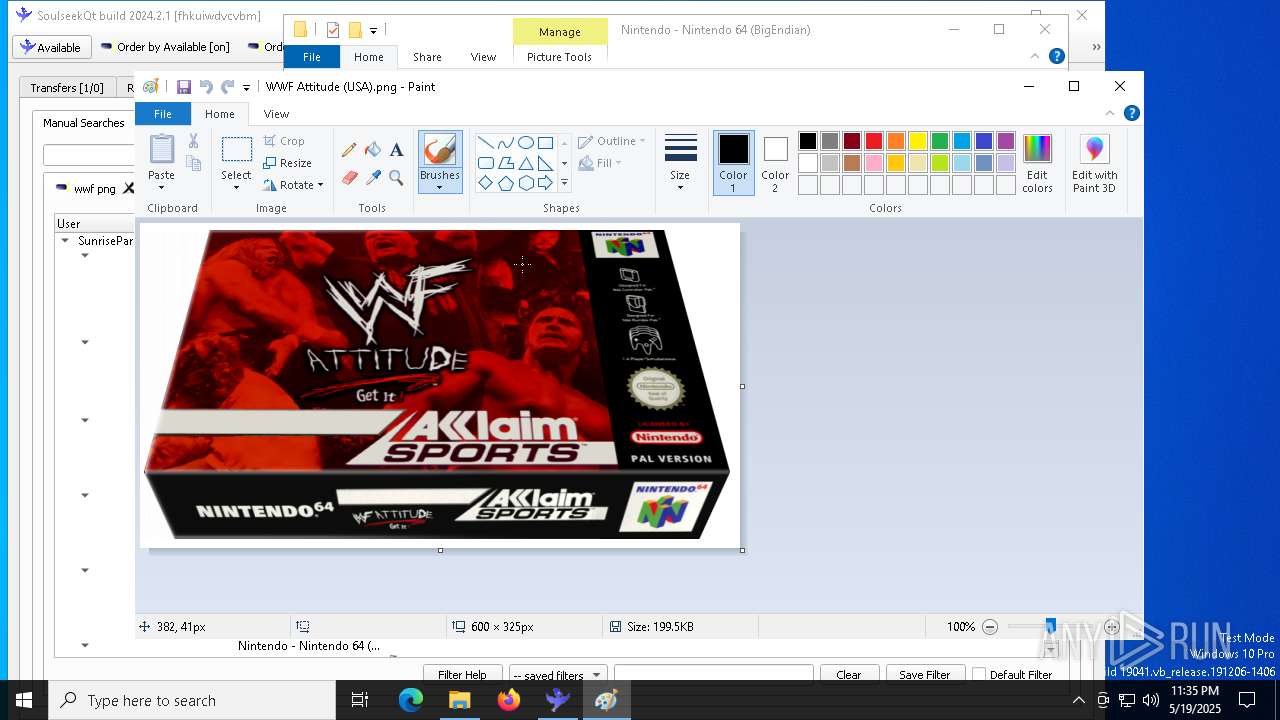Click the zoom out minus button
The height and width of the screenshot is (720, 1280).
990,627
